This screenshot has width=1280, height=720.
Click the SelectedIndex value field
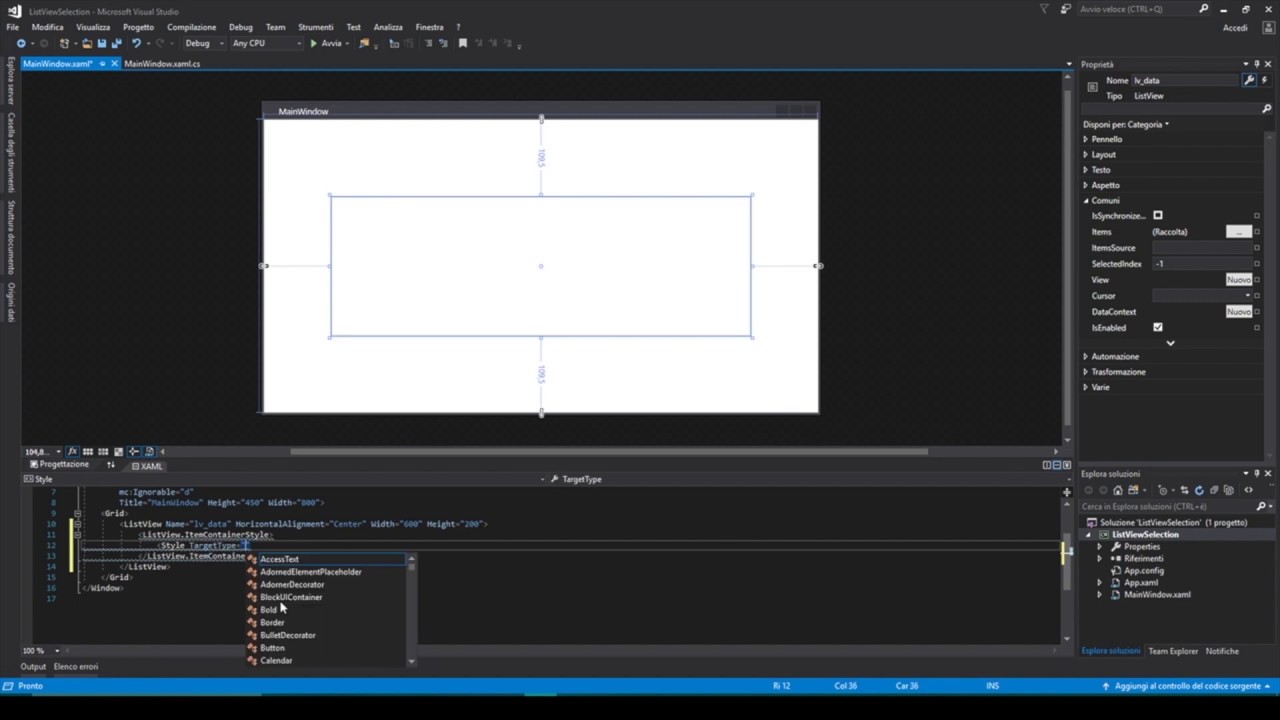[1202, 264]
